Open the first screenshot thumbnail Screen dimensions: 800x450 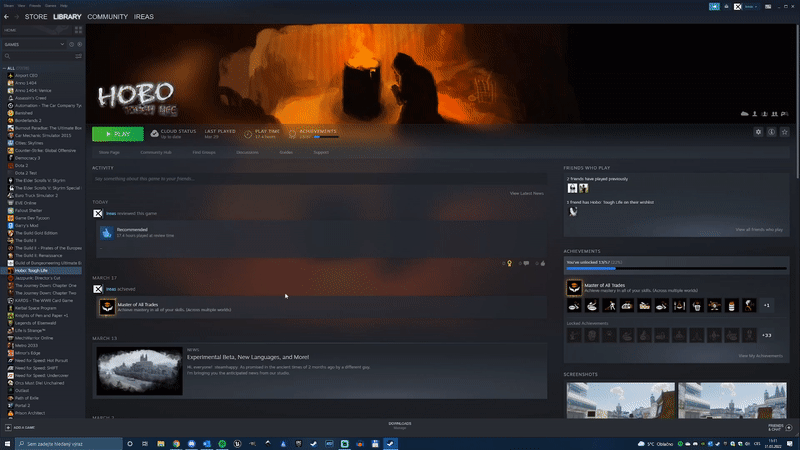620,401
